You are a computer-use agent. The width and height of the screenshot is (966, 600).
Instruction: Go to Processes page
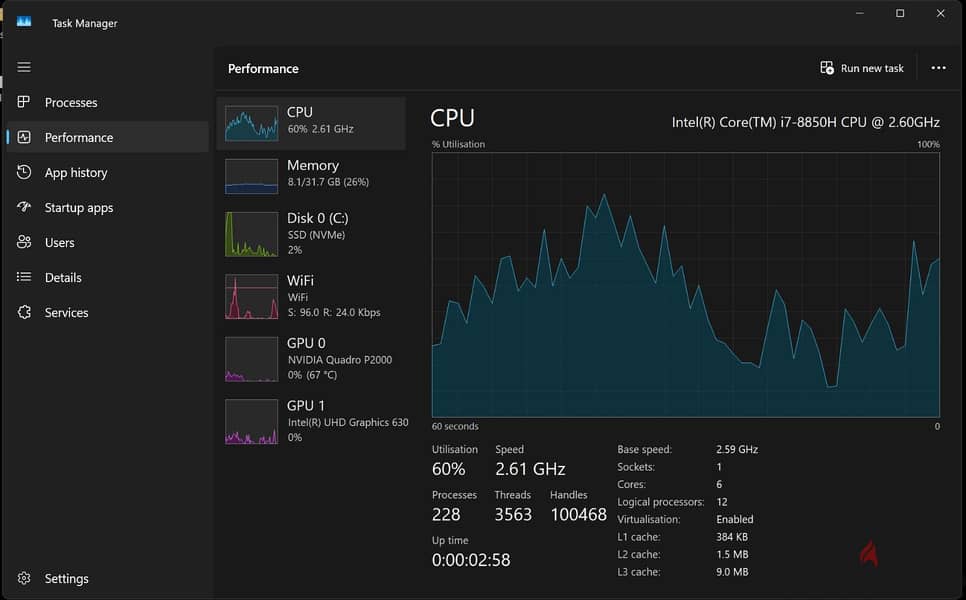click(108, 102)
